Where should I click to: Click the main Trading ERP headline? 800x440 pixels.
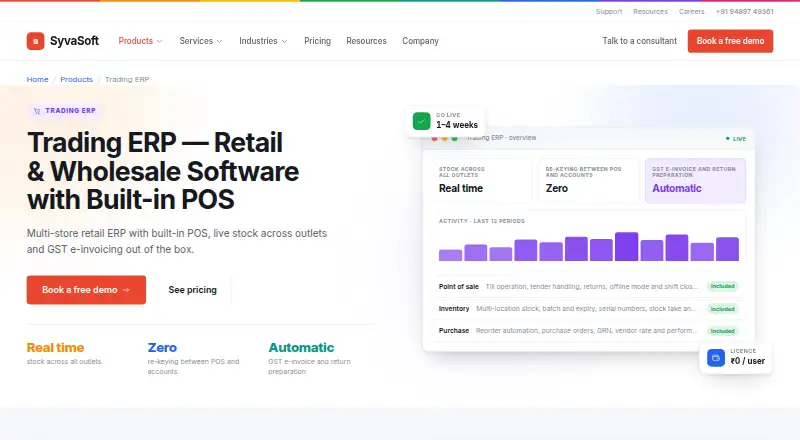point(163,171)
